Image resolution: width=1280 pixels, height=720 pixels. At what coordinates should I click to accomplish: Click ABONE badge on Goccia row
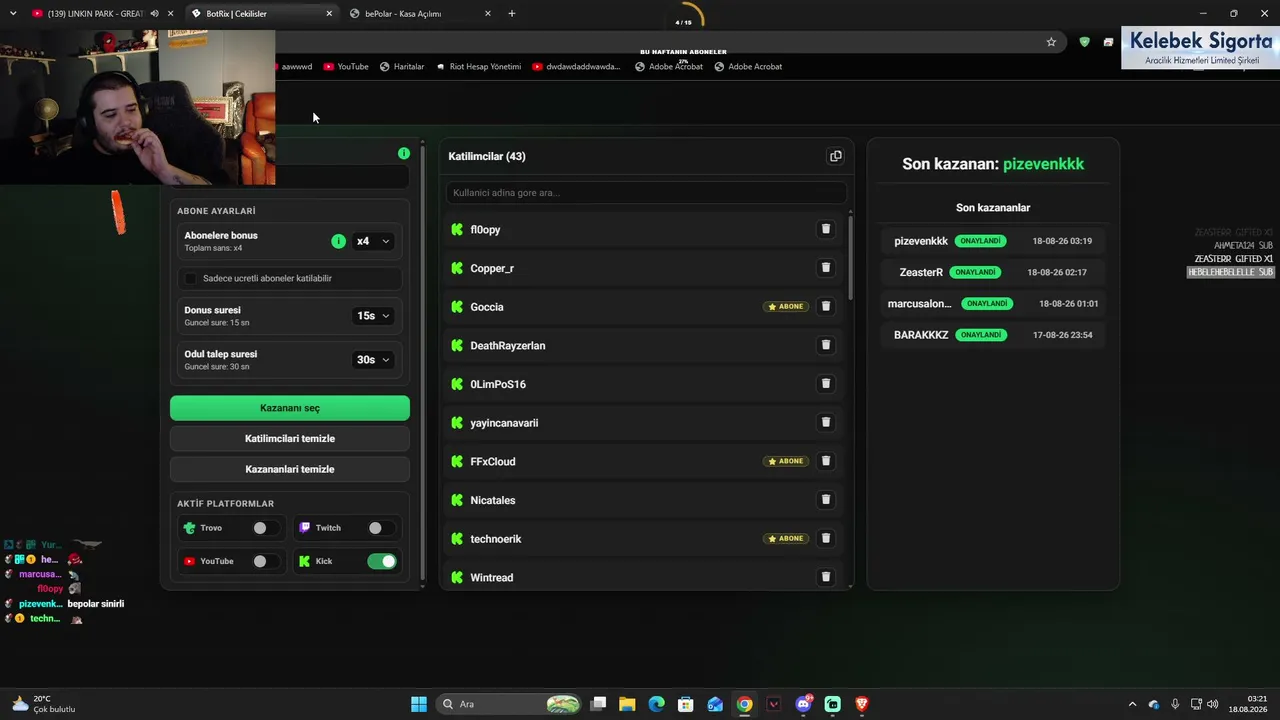click(786, 307)
